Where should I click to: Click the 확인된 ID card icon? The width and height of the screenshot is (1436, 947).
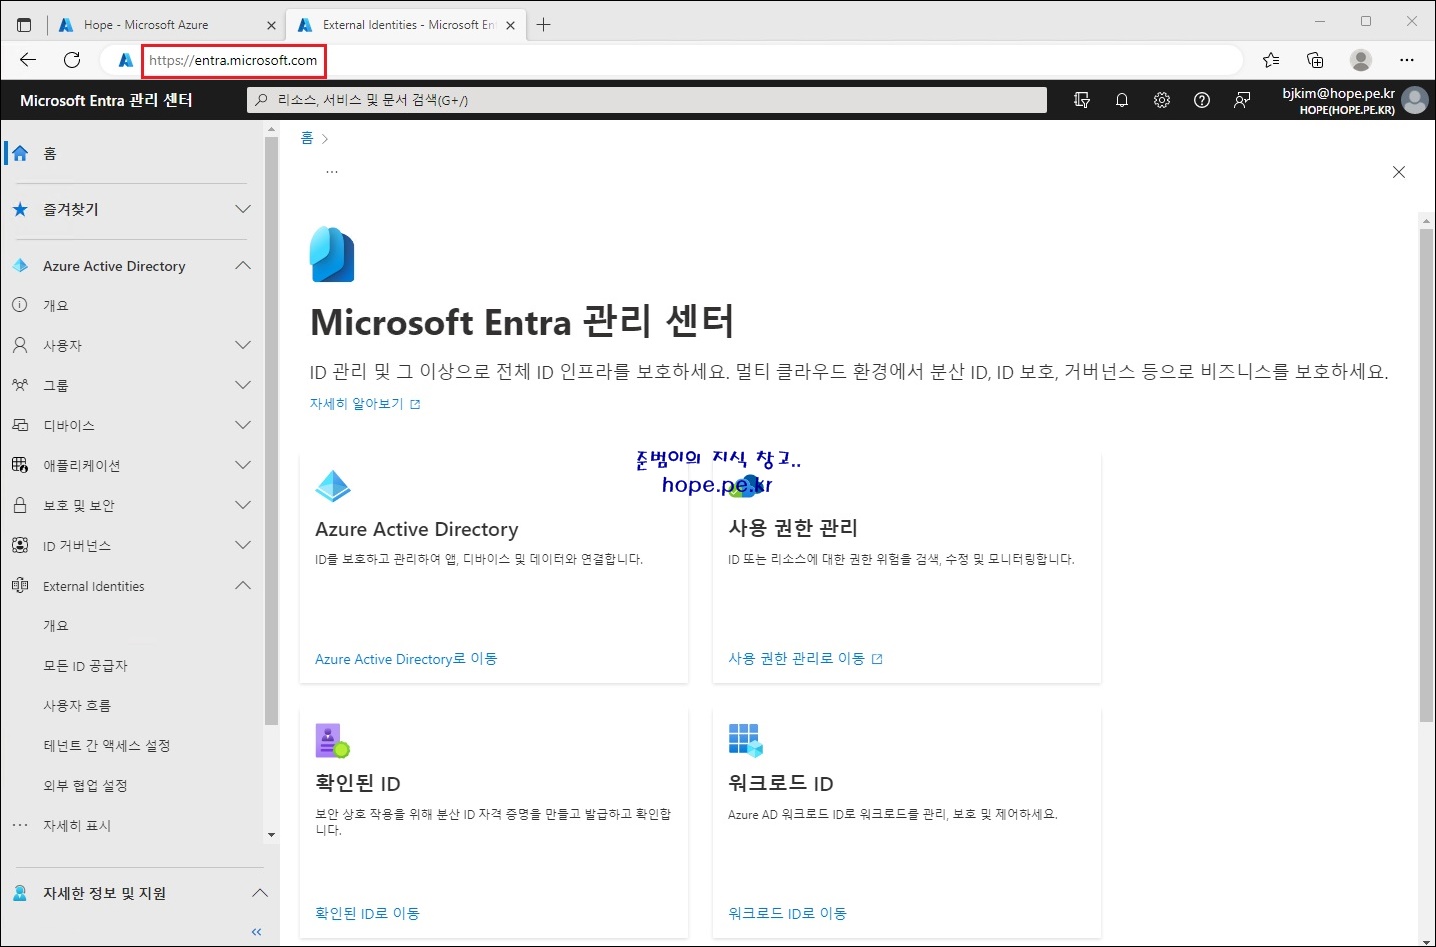click(x=332, y=741)
